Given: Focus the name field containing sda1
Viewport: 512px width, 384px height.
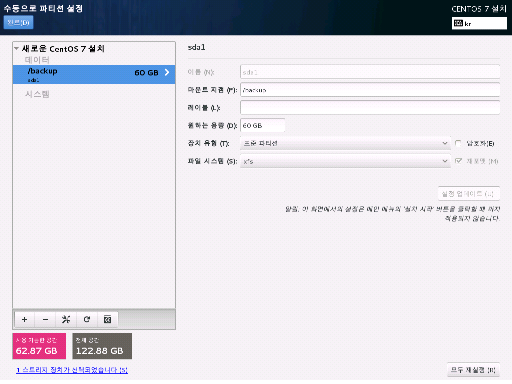Looking at the screenshot, I should tap(370, 72).
